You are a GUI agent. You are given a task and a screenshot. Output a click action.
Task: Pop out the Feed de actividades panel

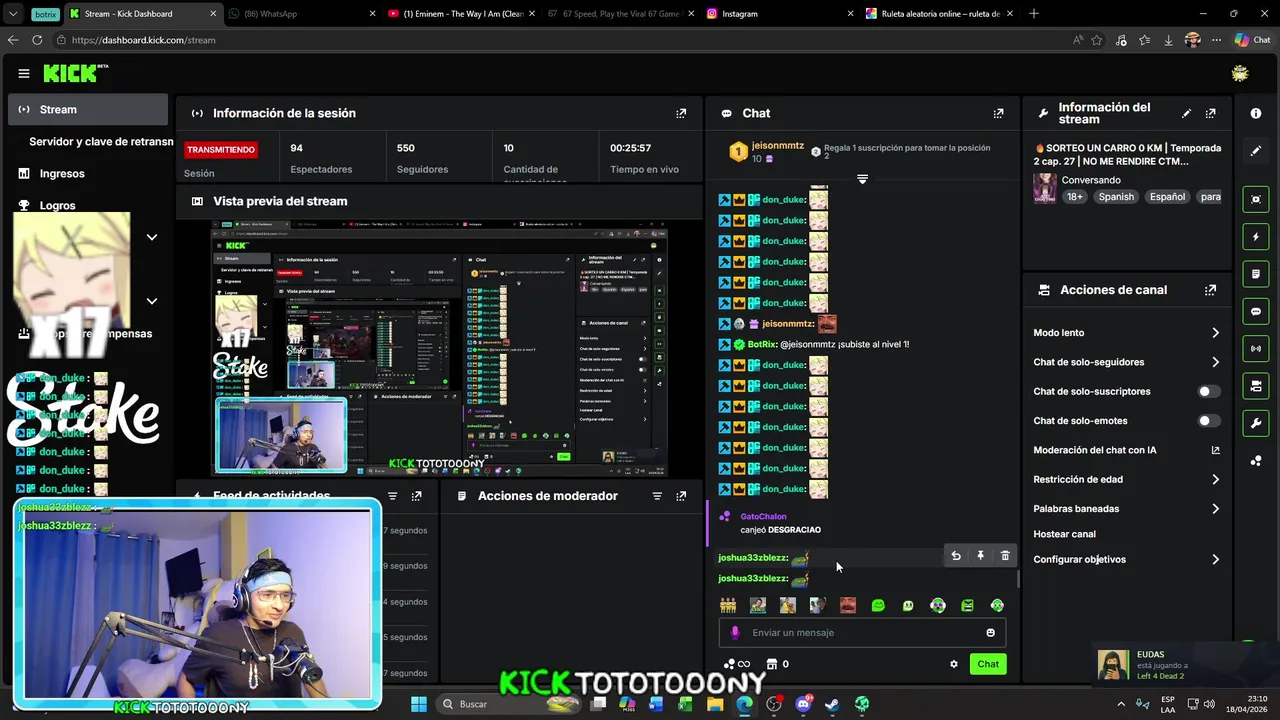[416, 496]
